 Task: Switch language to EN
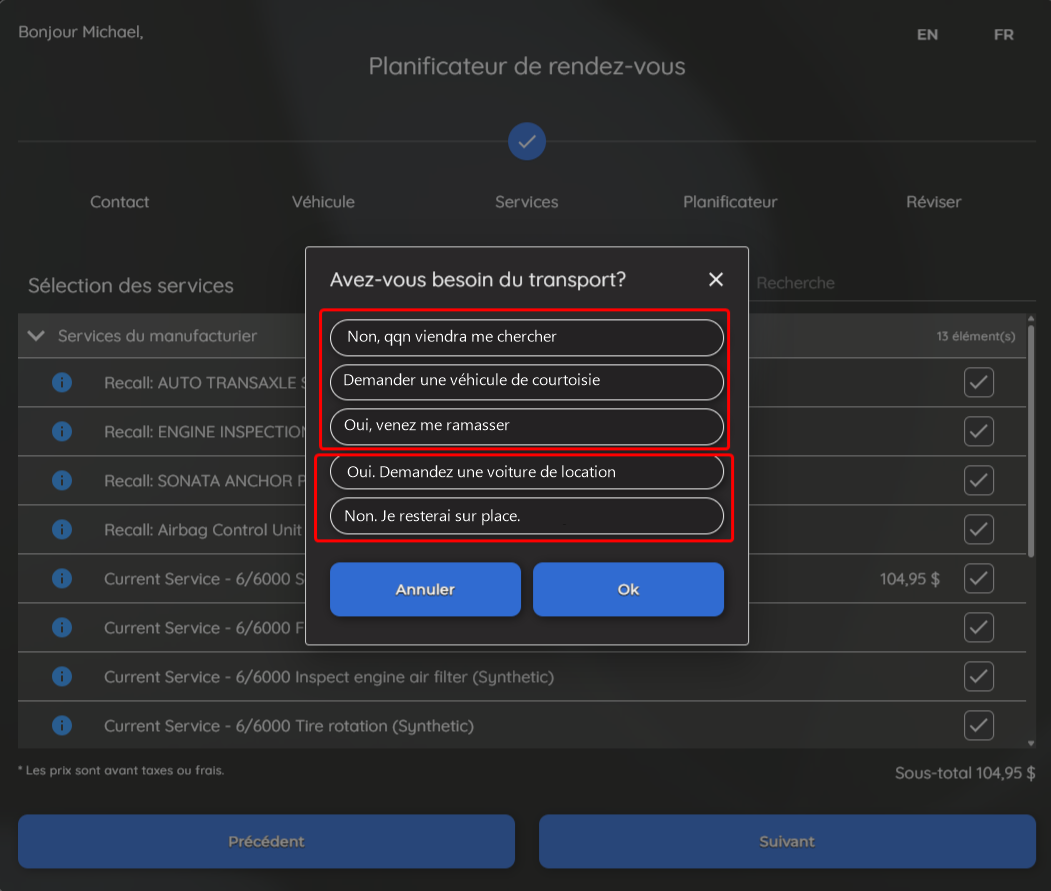pos(927,35)
